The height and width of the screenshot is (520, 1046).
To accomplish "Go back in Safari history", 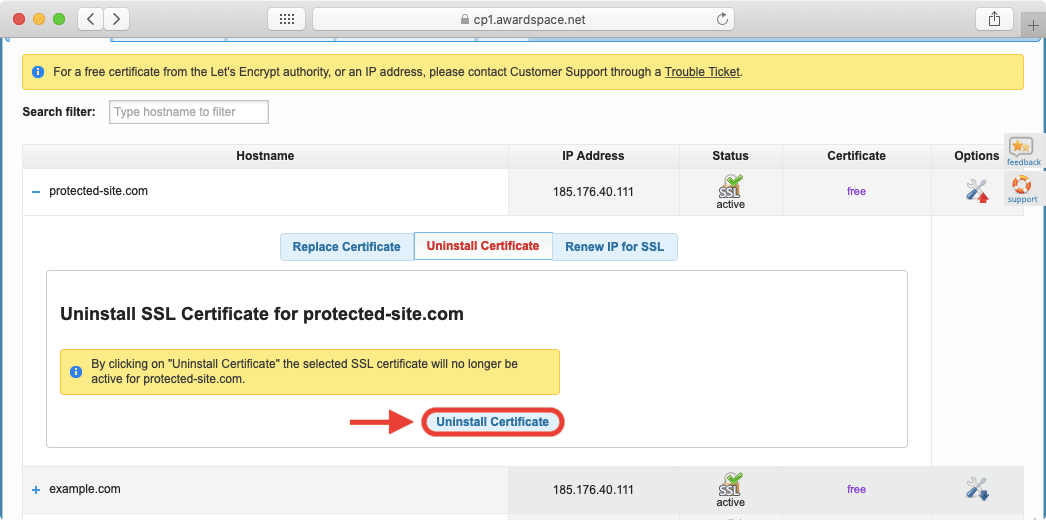I will (x=90, y=19).
